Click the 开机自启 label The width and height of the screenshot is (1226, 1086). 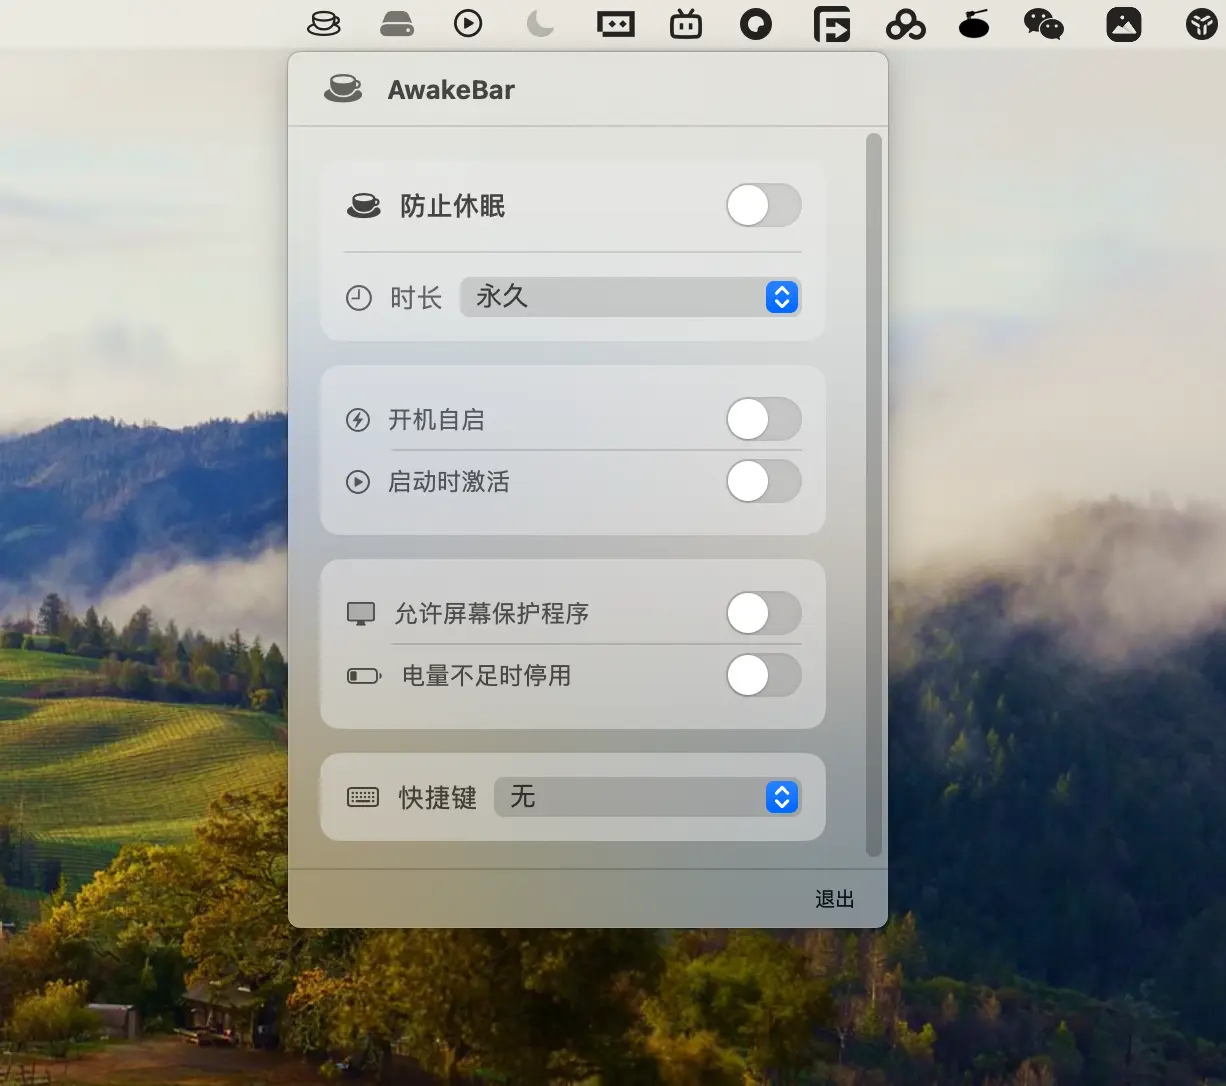coord(436,420)
